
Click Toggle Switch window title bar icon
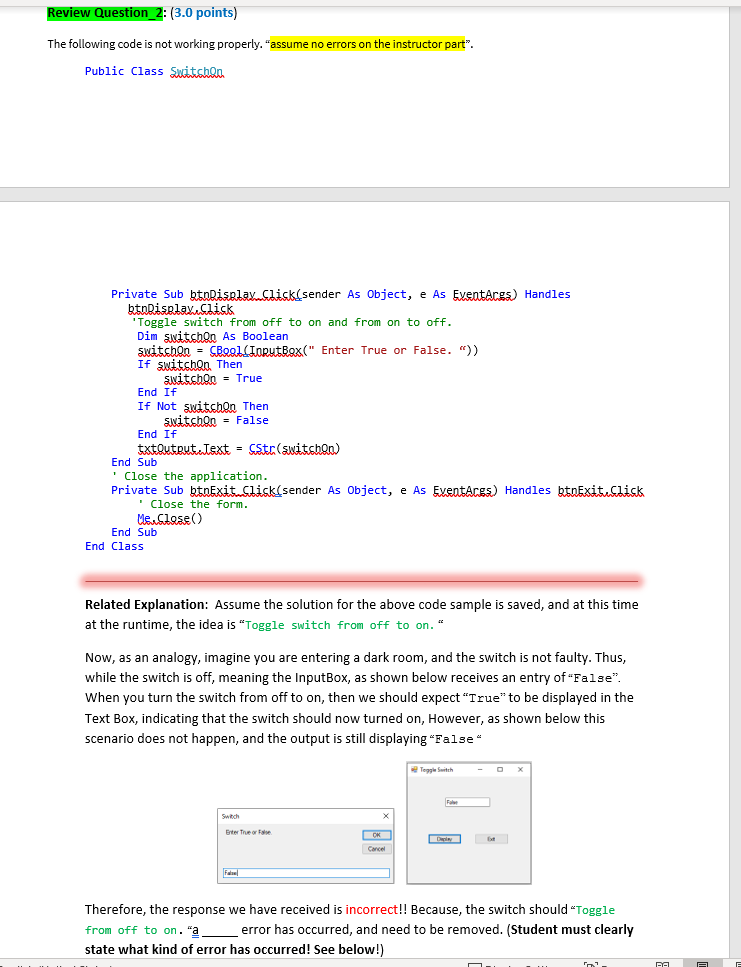pos(414,770)
